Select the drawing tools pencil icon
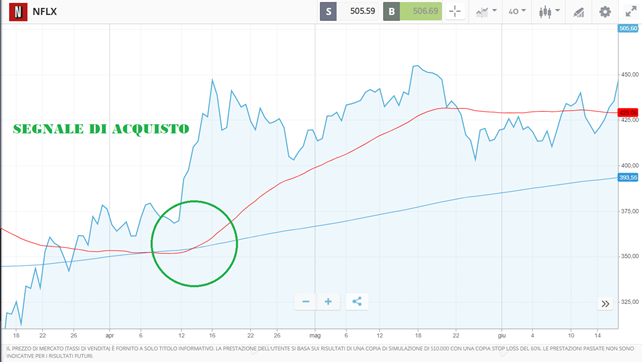The height and width of the screenshot is (362, 642). click(x=579, y=12)
